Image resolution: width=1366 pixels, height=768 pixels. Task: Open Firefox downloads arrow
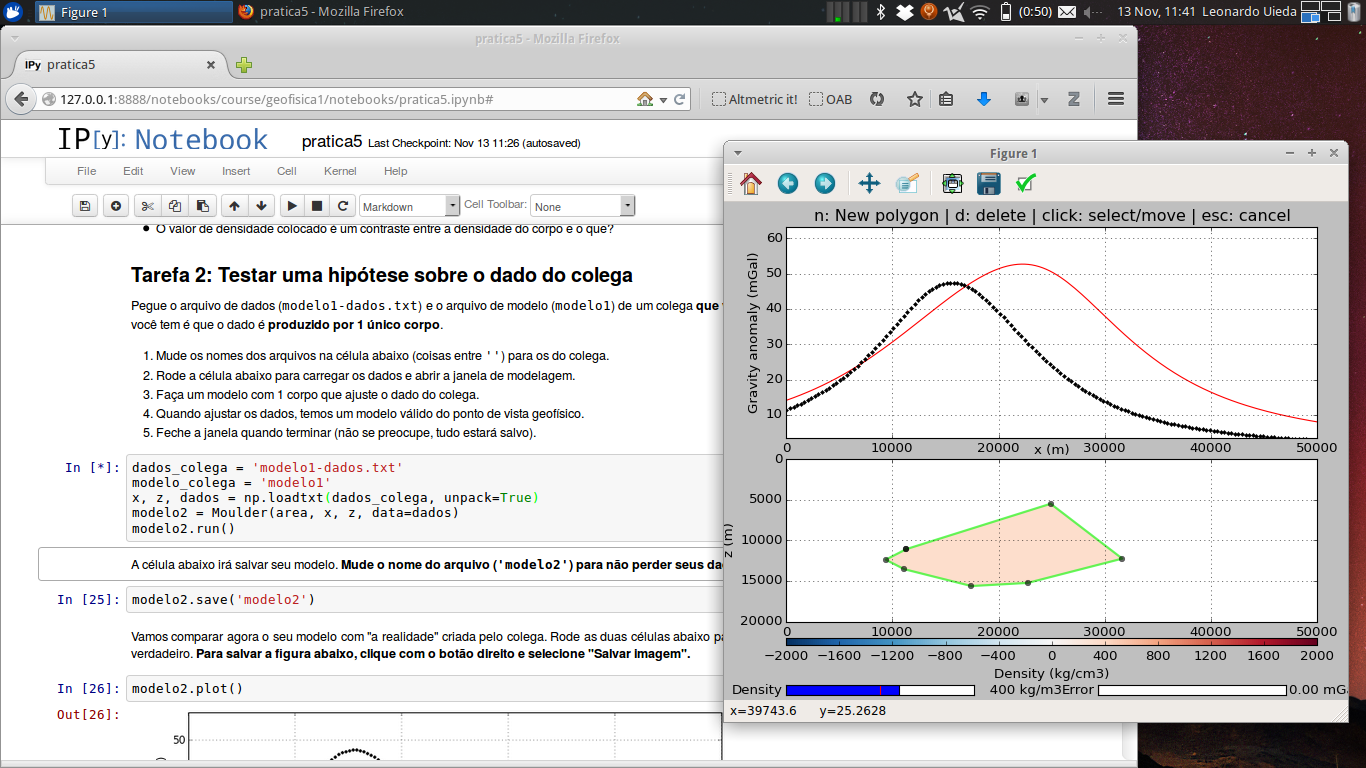[x=984, y=99]
